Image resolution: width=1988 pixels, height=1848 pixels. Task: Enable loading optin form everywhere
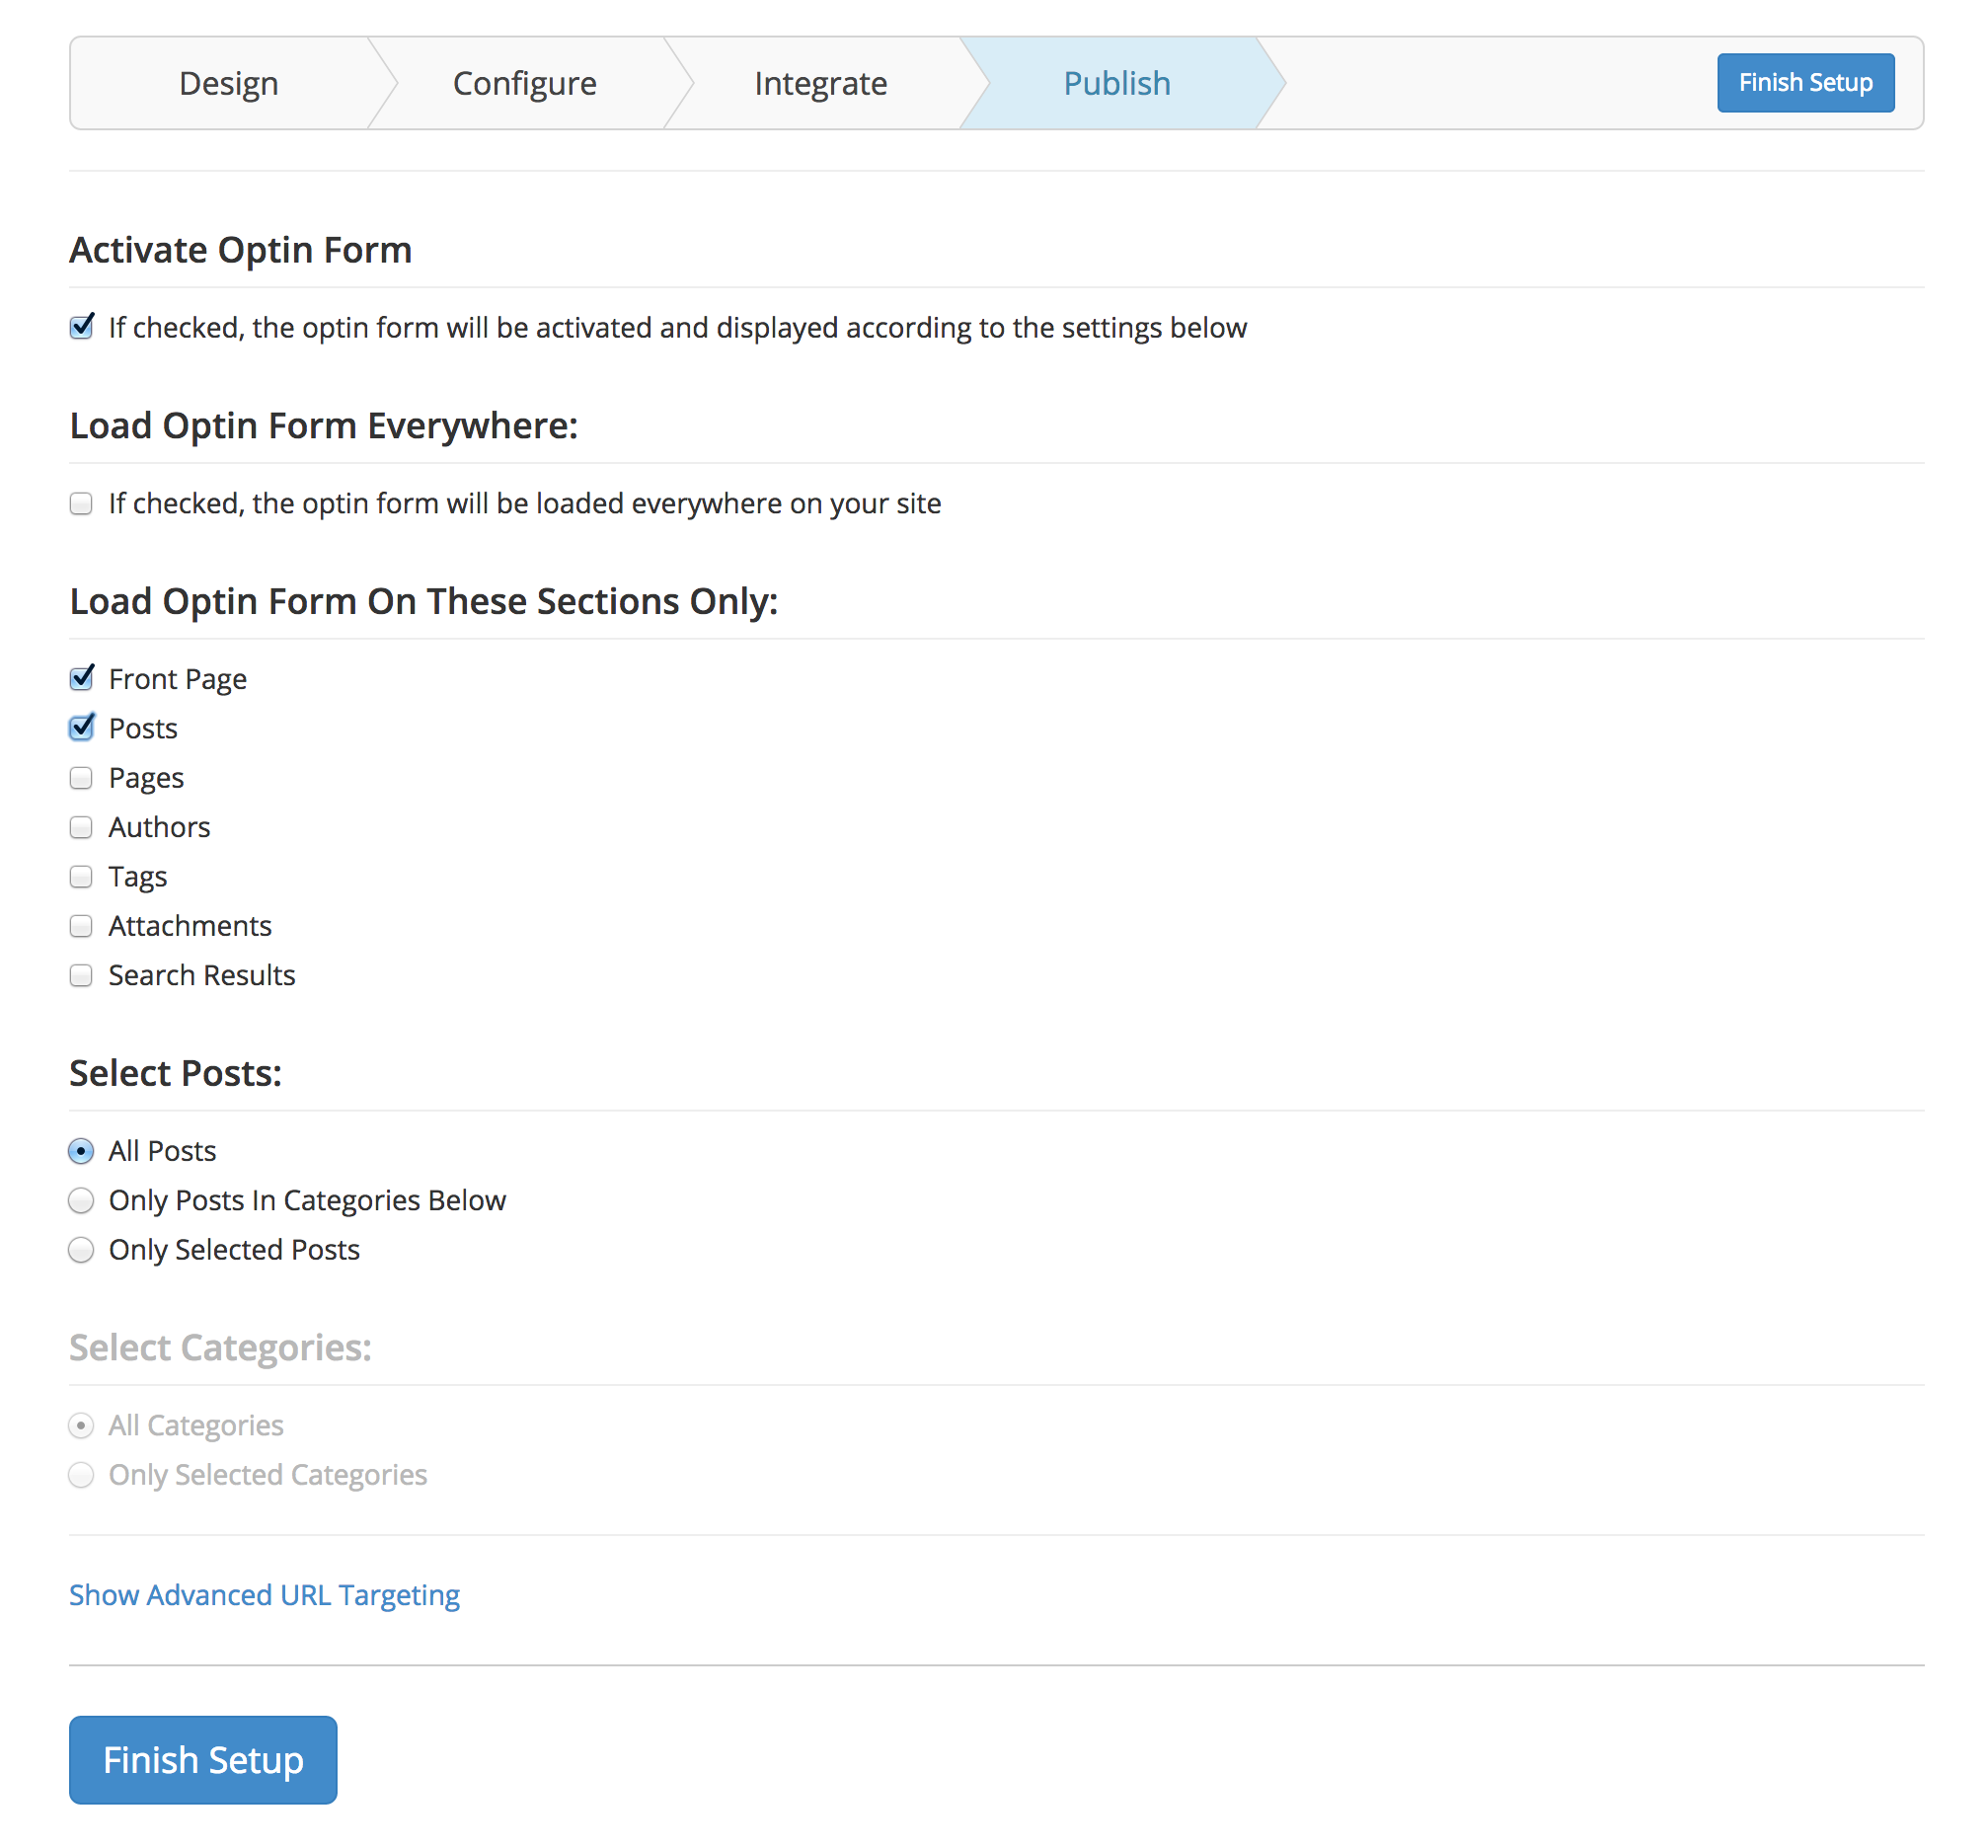pos(82,504)
